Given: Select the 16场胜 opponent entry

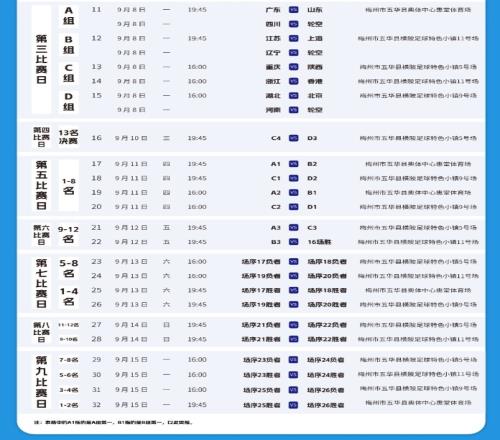Looking at the screenshot, I should click(319, 242).
